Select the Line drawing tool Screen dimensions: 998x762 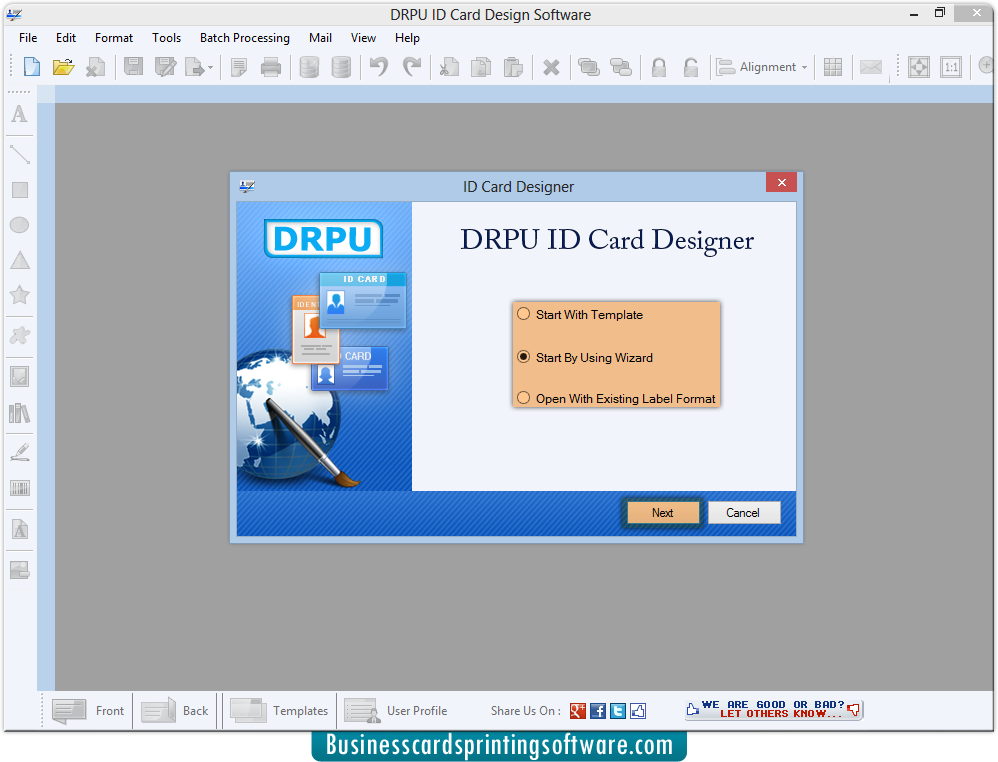tap(20, 154)
